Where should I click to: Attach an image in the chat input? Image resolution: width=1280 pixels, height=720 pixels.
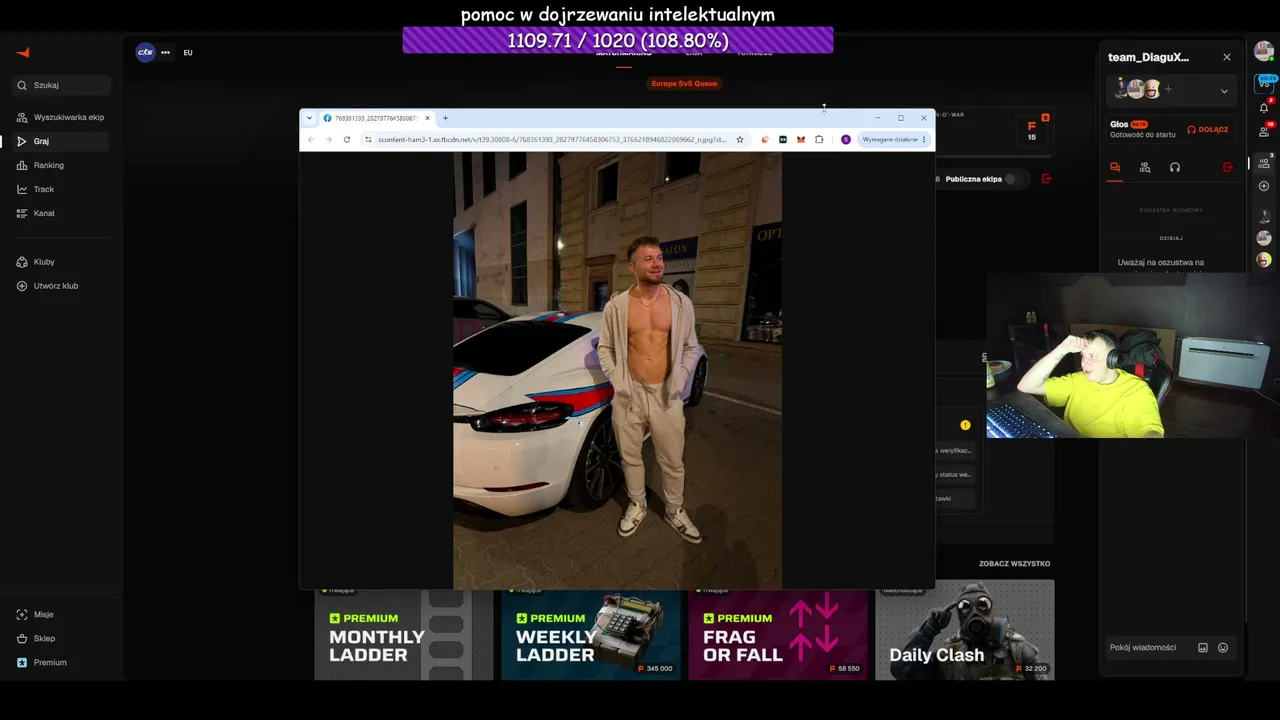[x=1203, y=648]
